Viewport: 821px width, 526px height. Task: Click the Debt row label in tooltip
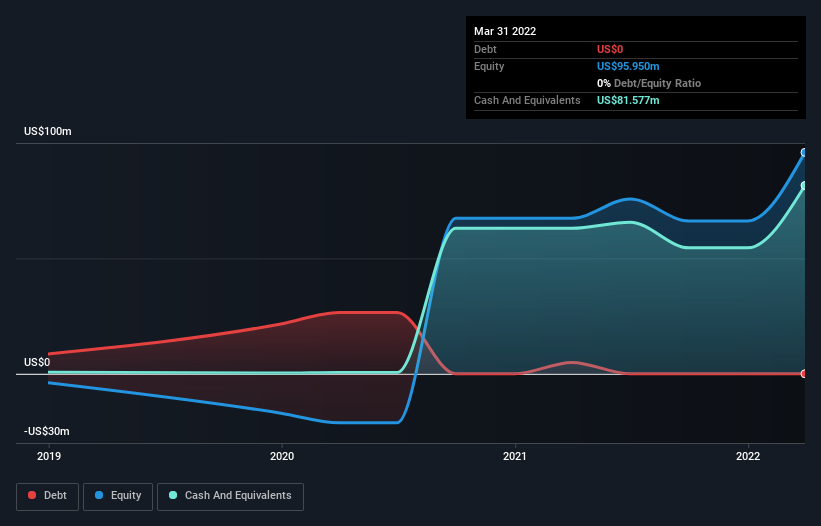click(485, 49)
